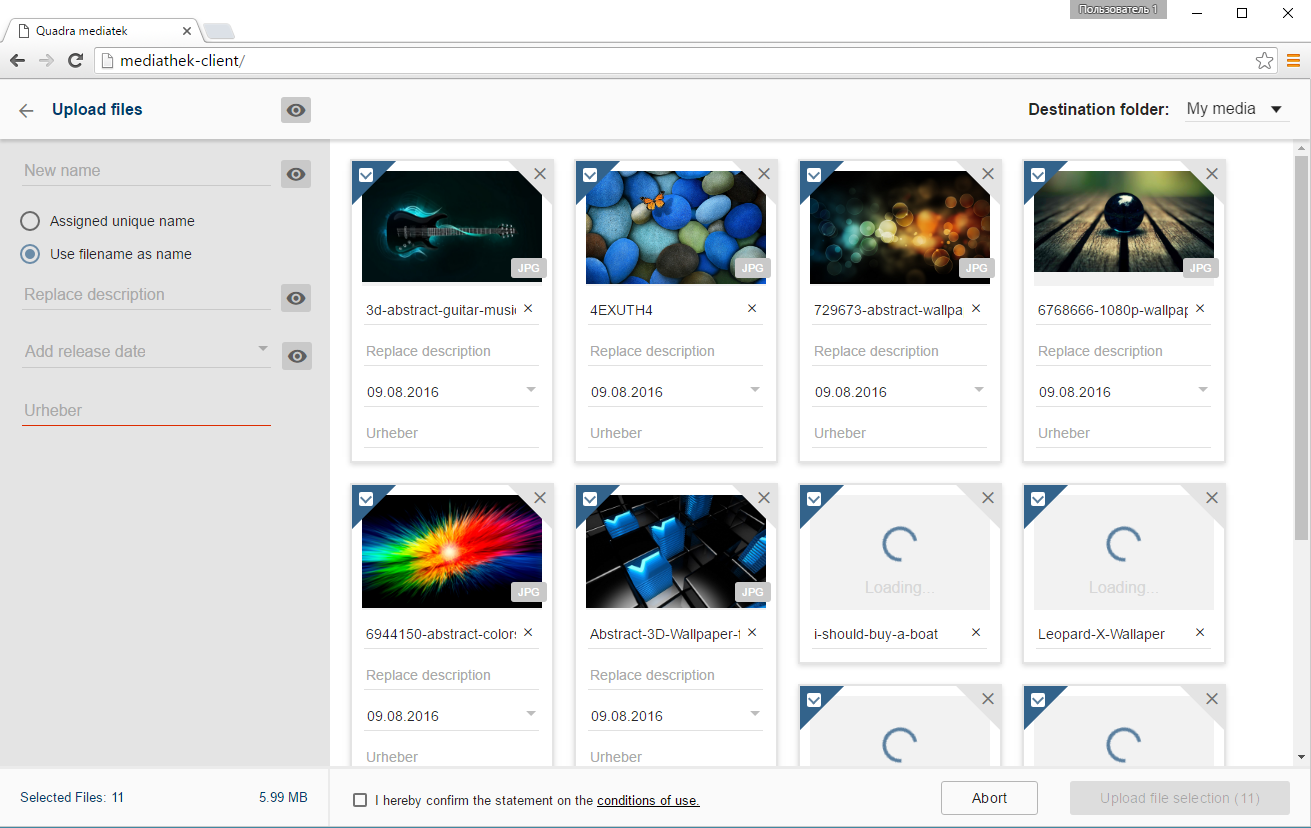Select Use filename as name radio button
Viewport: 1311px width, 828px height.
coord(31,254)
